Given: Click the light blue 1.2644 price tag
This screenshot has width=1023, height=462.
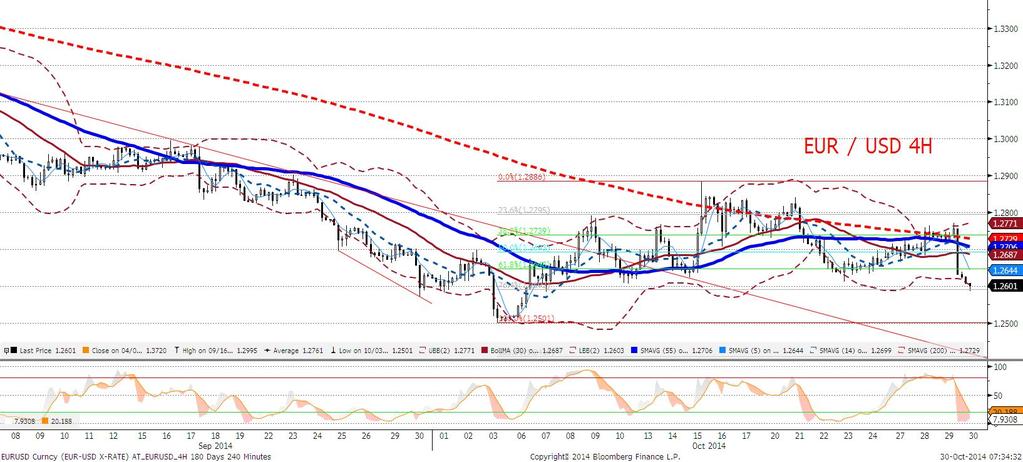Looking at the screenshot, I should click(1004, 270).
